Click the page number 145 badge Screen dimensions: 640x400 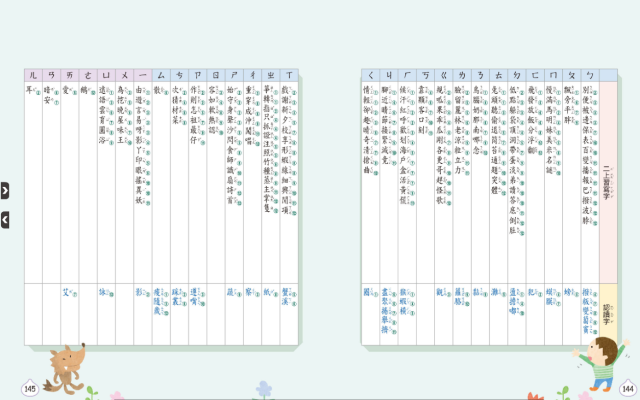29,388
